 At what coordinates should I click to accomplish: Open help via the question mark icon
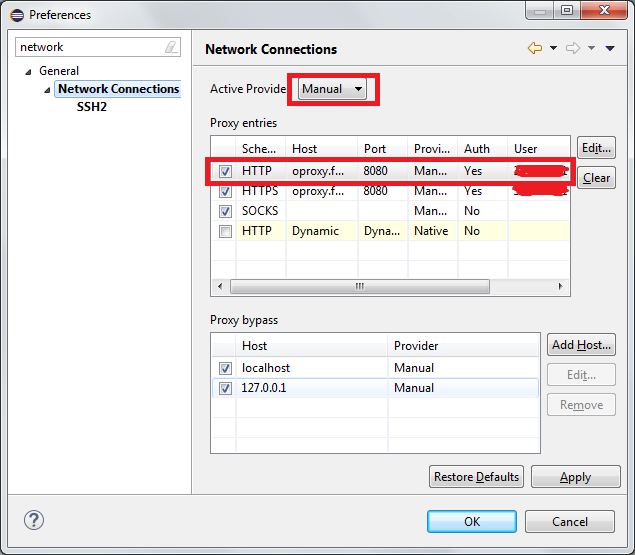coord(34,520)
